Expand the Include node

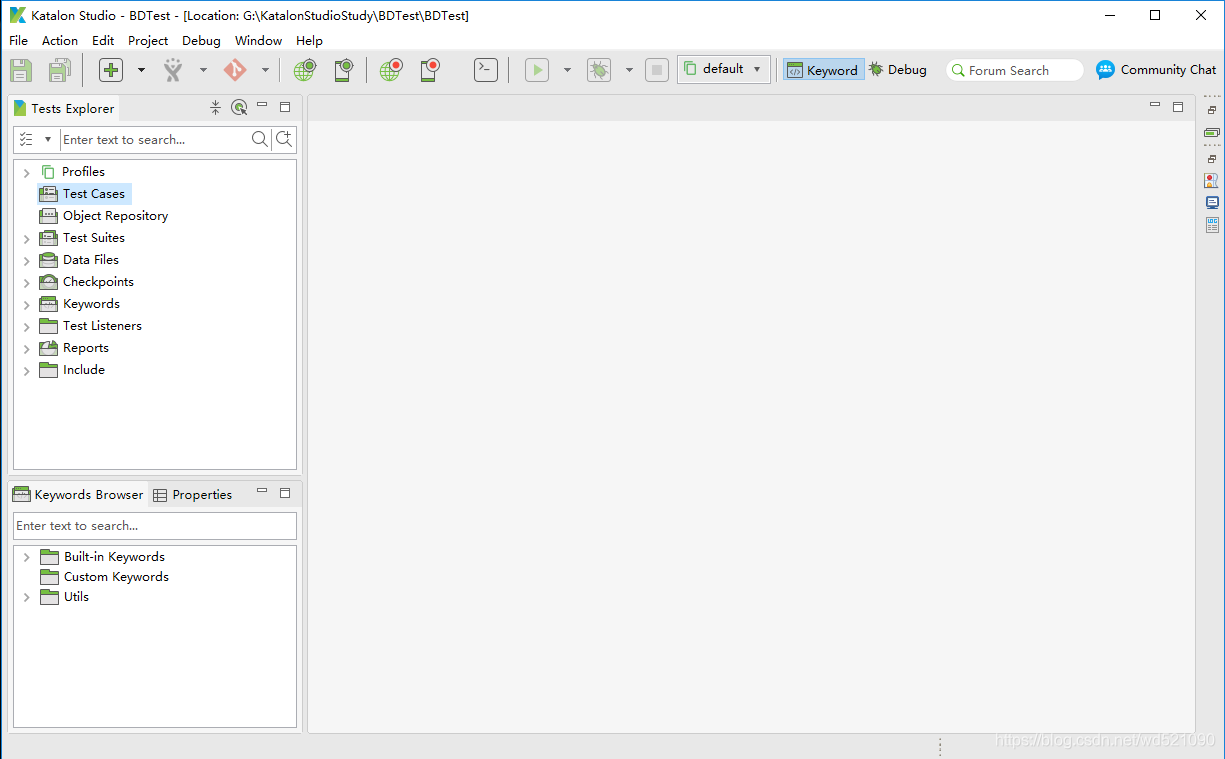tap(27, 371)
